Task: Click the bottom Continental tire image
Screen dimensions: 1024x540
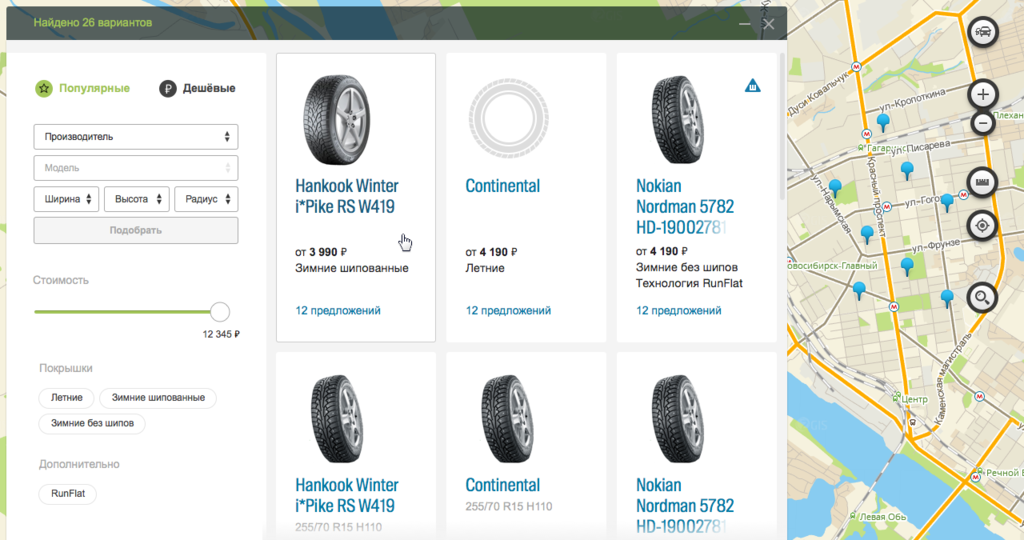Action: pyautogui.click(x=507, y=419)
